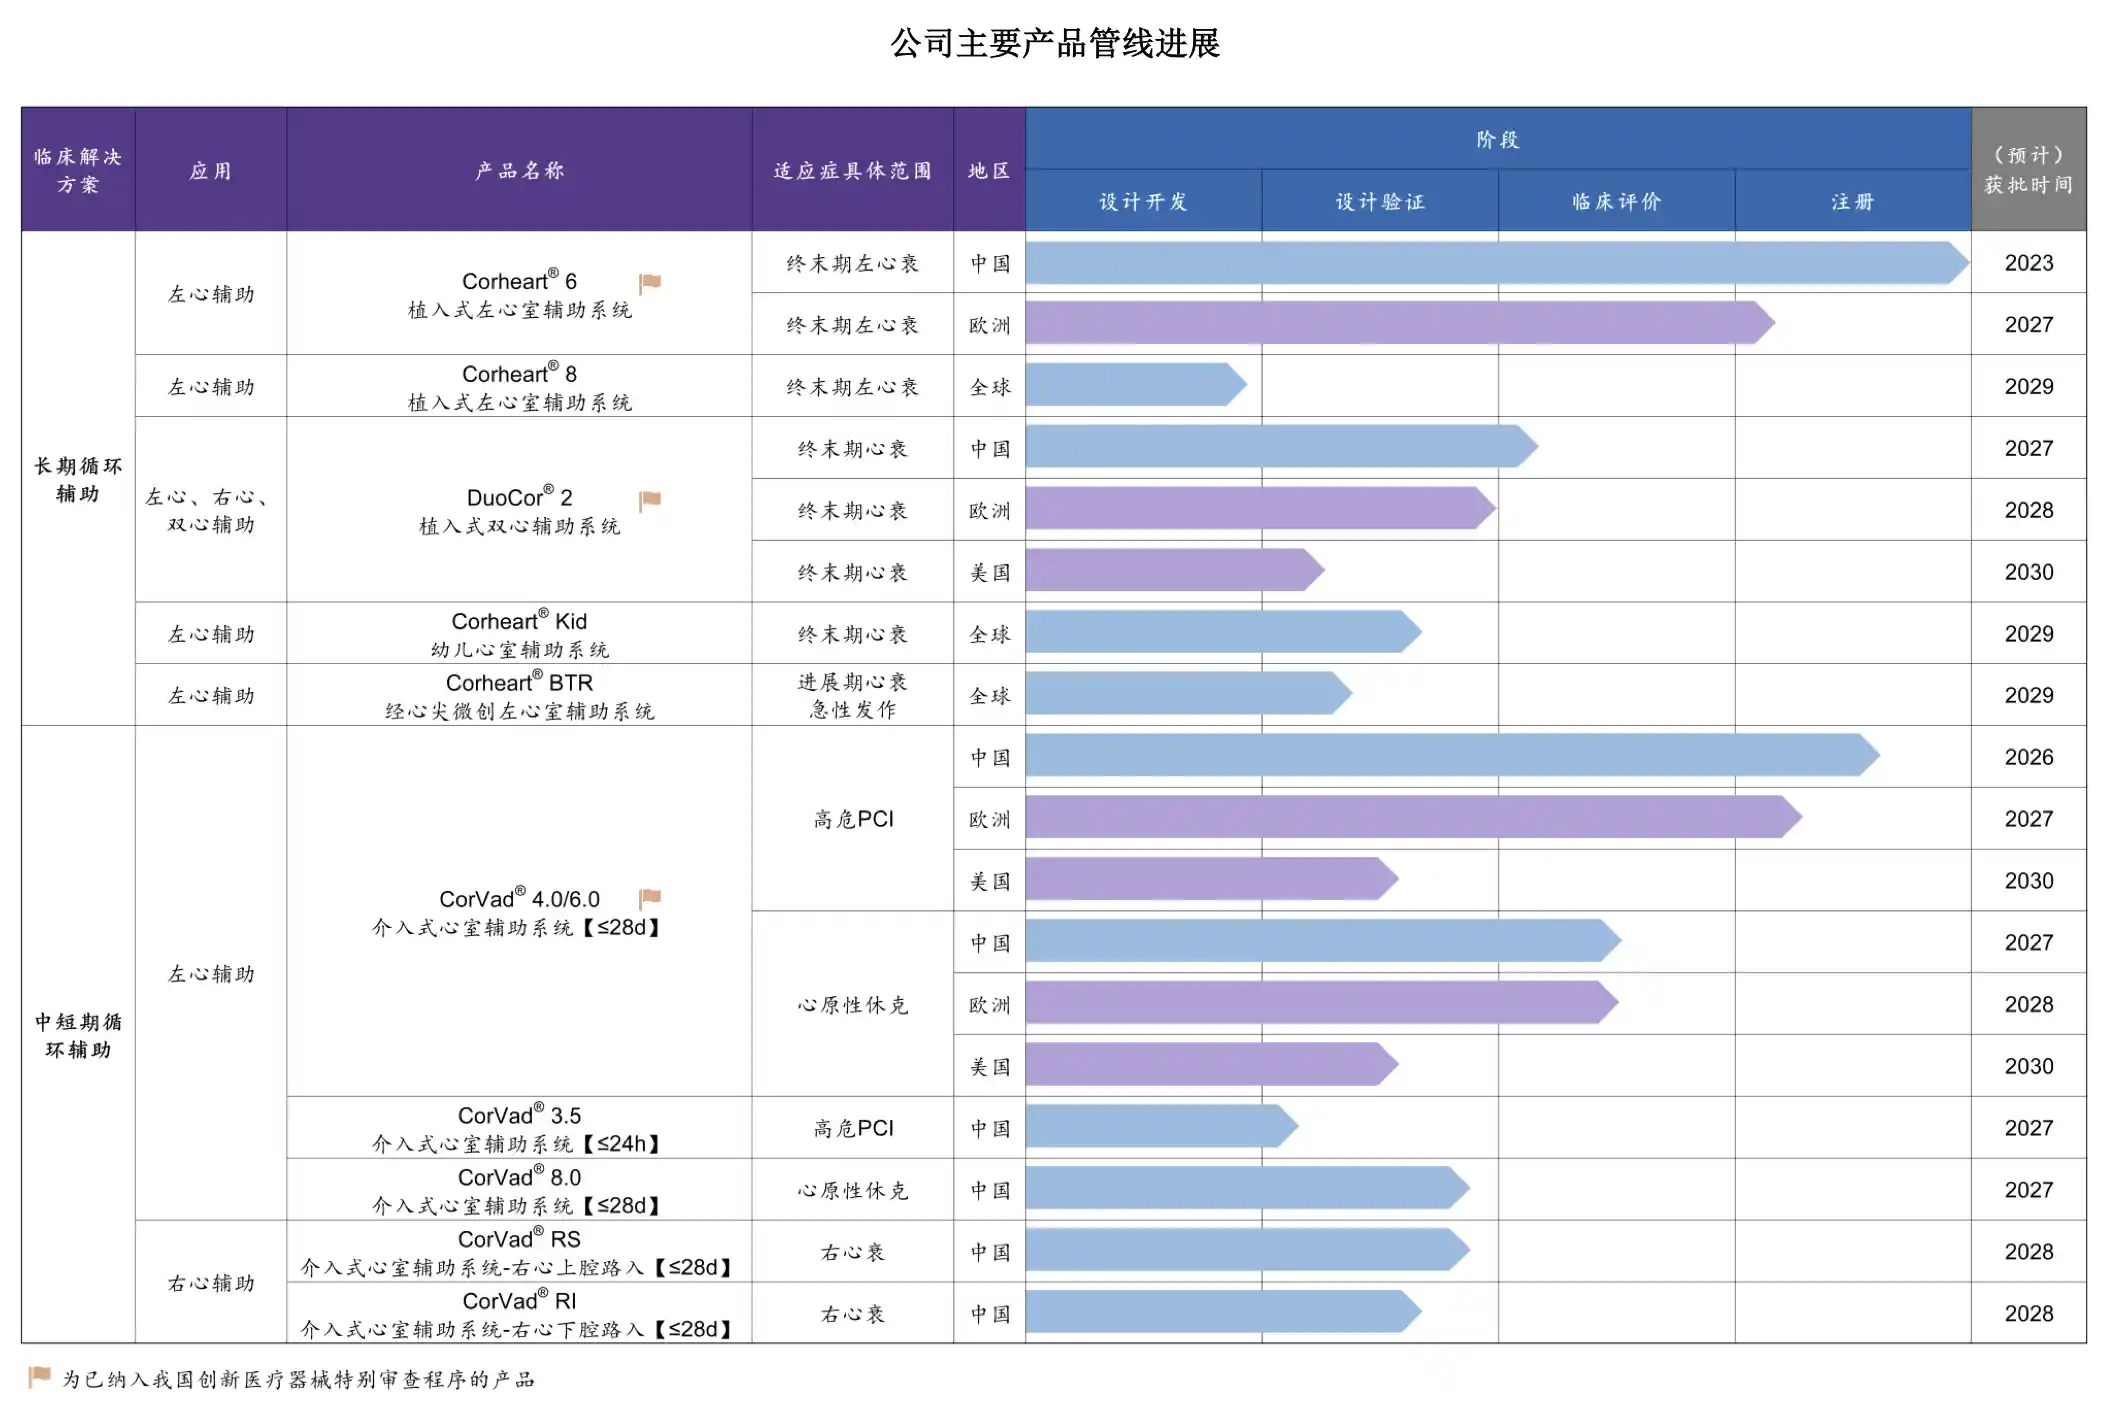Click the 高危PCI indication cell

[x=852, y=818]
